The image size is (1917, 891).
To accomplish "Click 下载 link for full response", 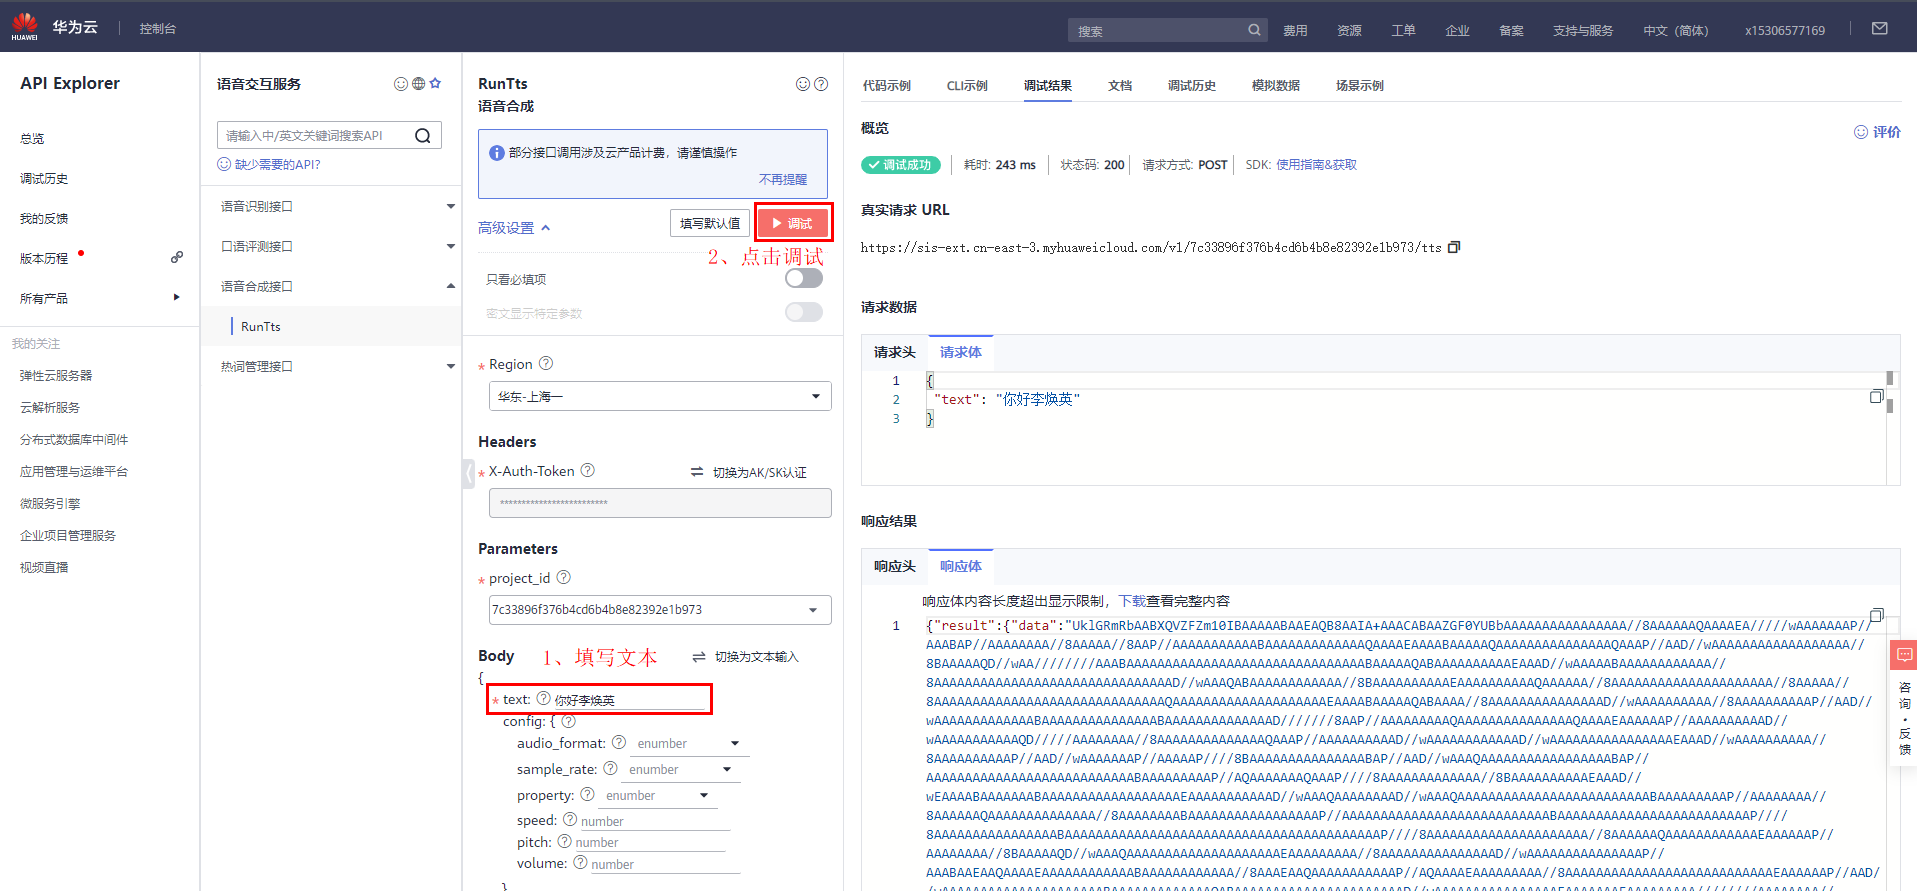I will click(1132, 601).
